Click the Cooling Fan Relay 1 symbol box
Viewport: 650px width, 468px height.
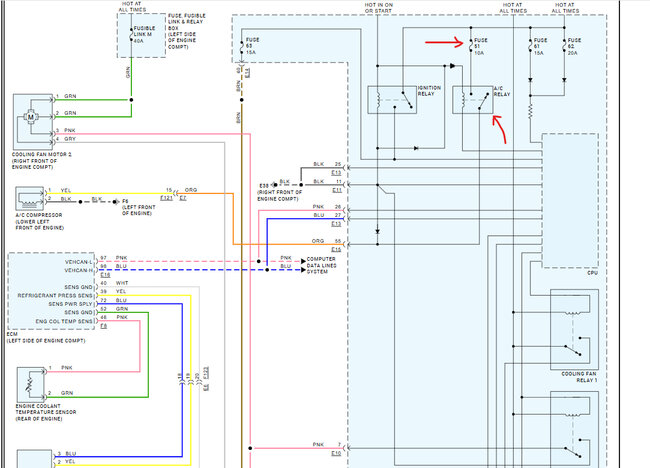click(574, 329)
